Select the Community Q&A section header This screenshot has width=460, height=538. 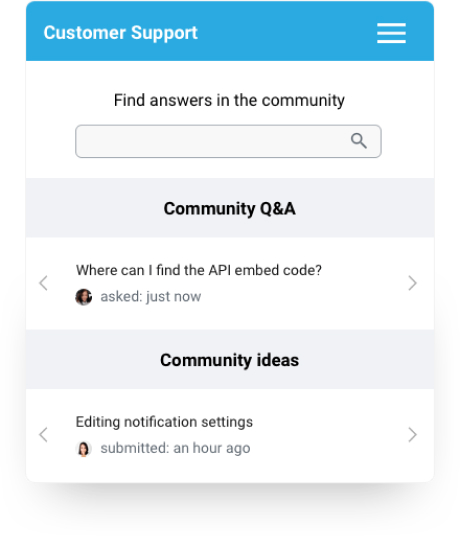(x=230, y=208)
